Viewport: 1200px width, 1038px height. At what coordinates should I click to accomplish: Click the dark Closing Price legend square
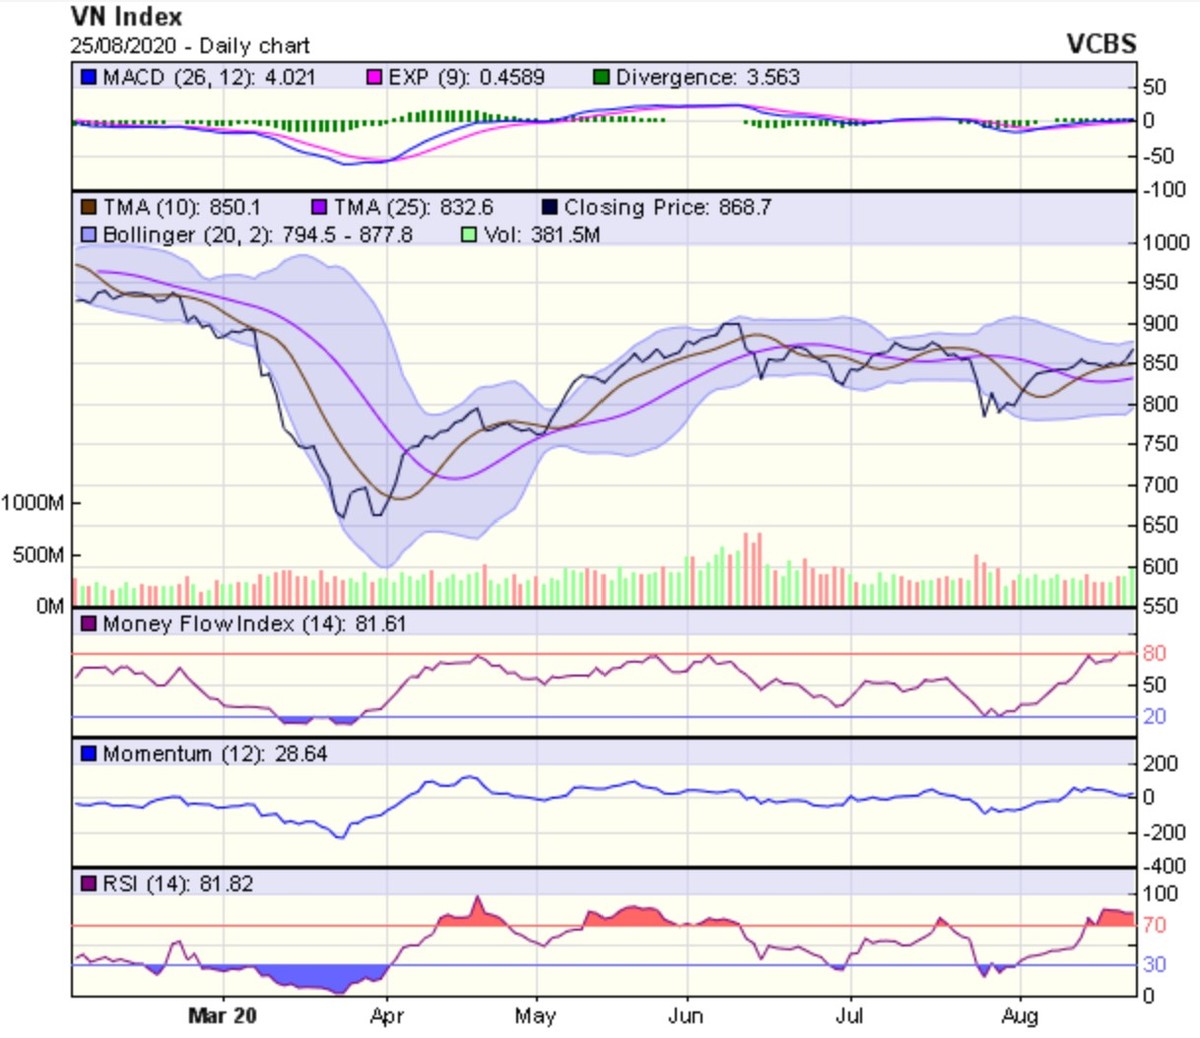[x=549, y=207]
